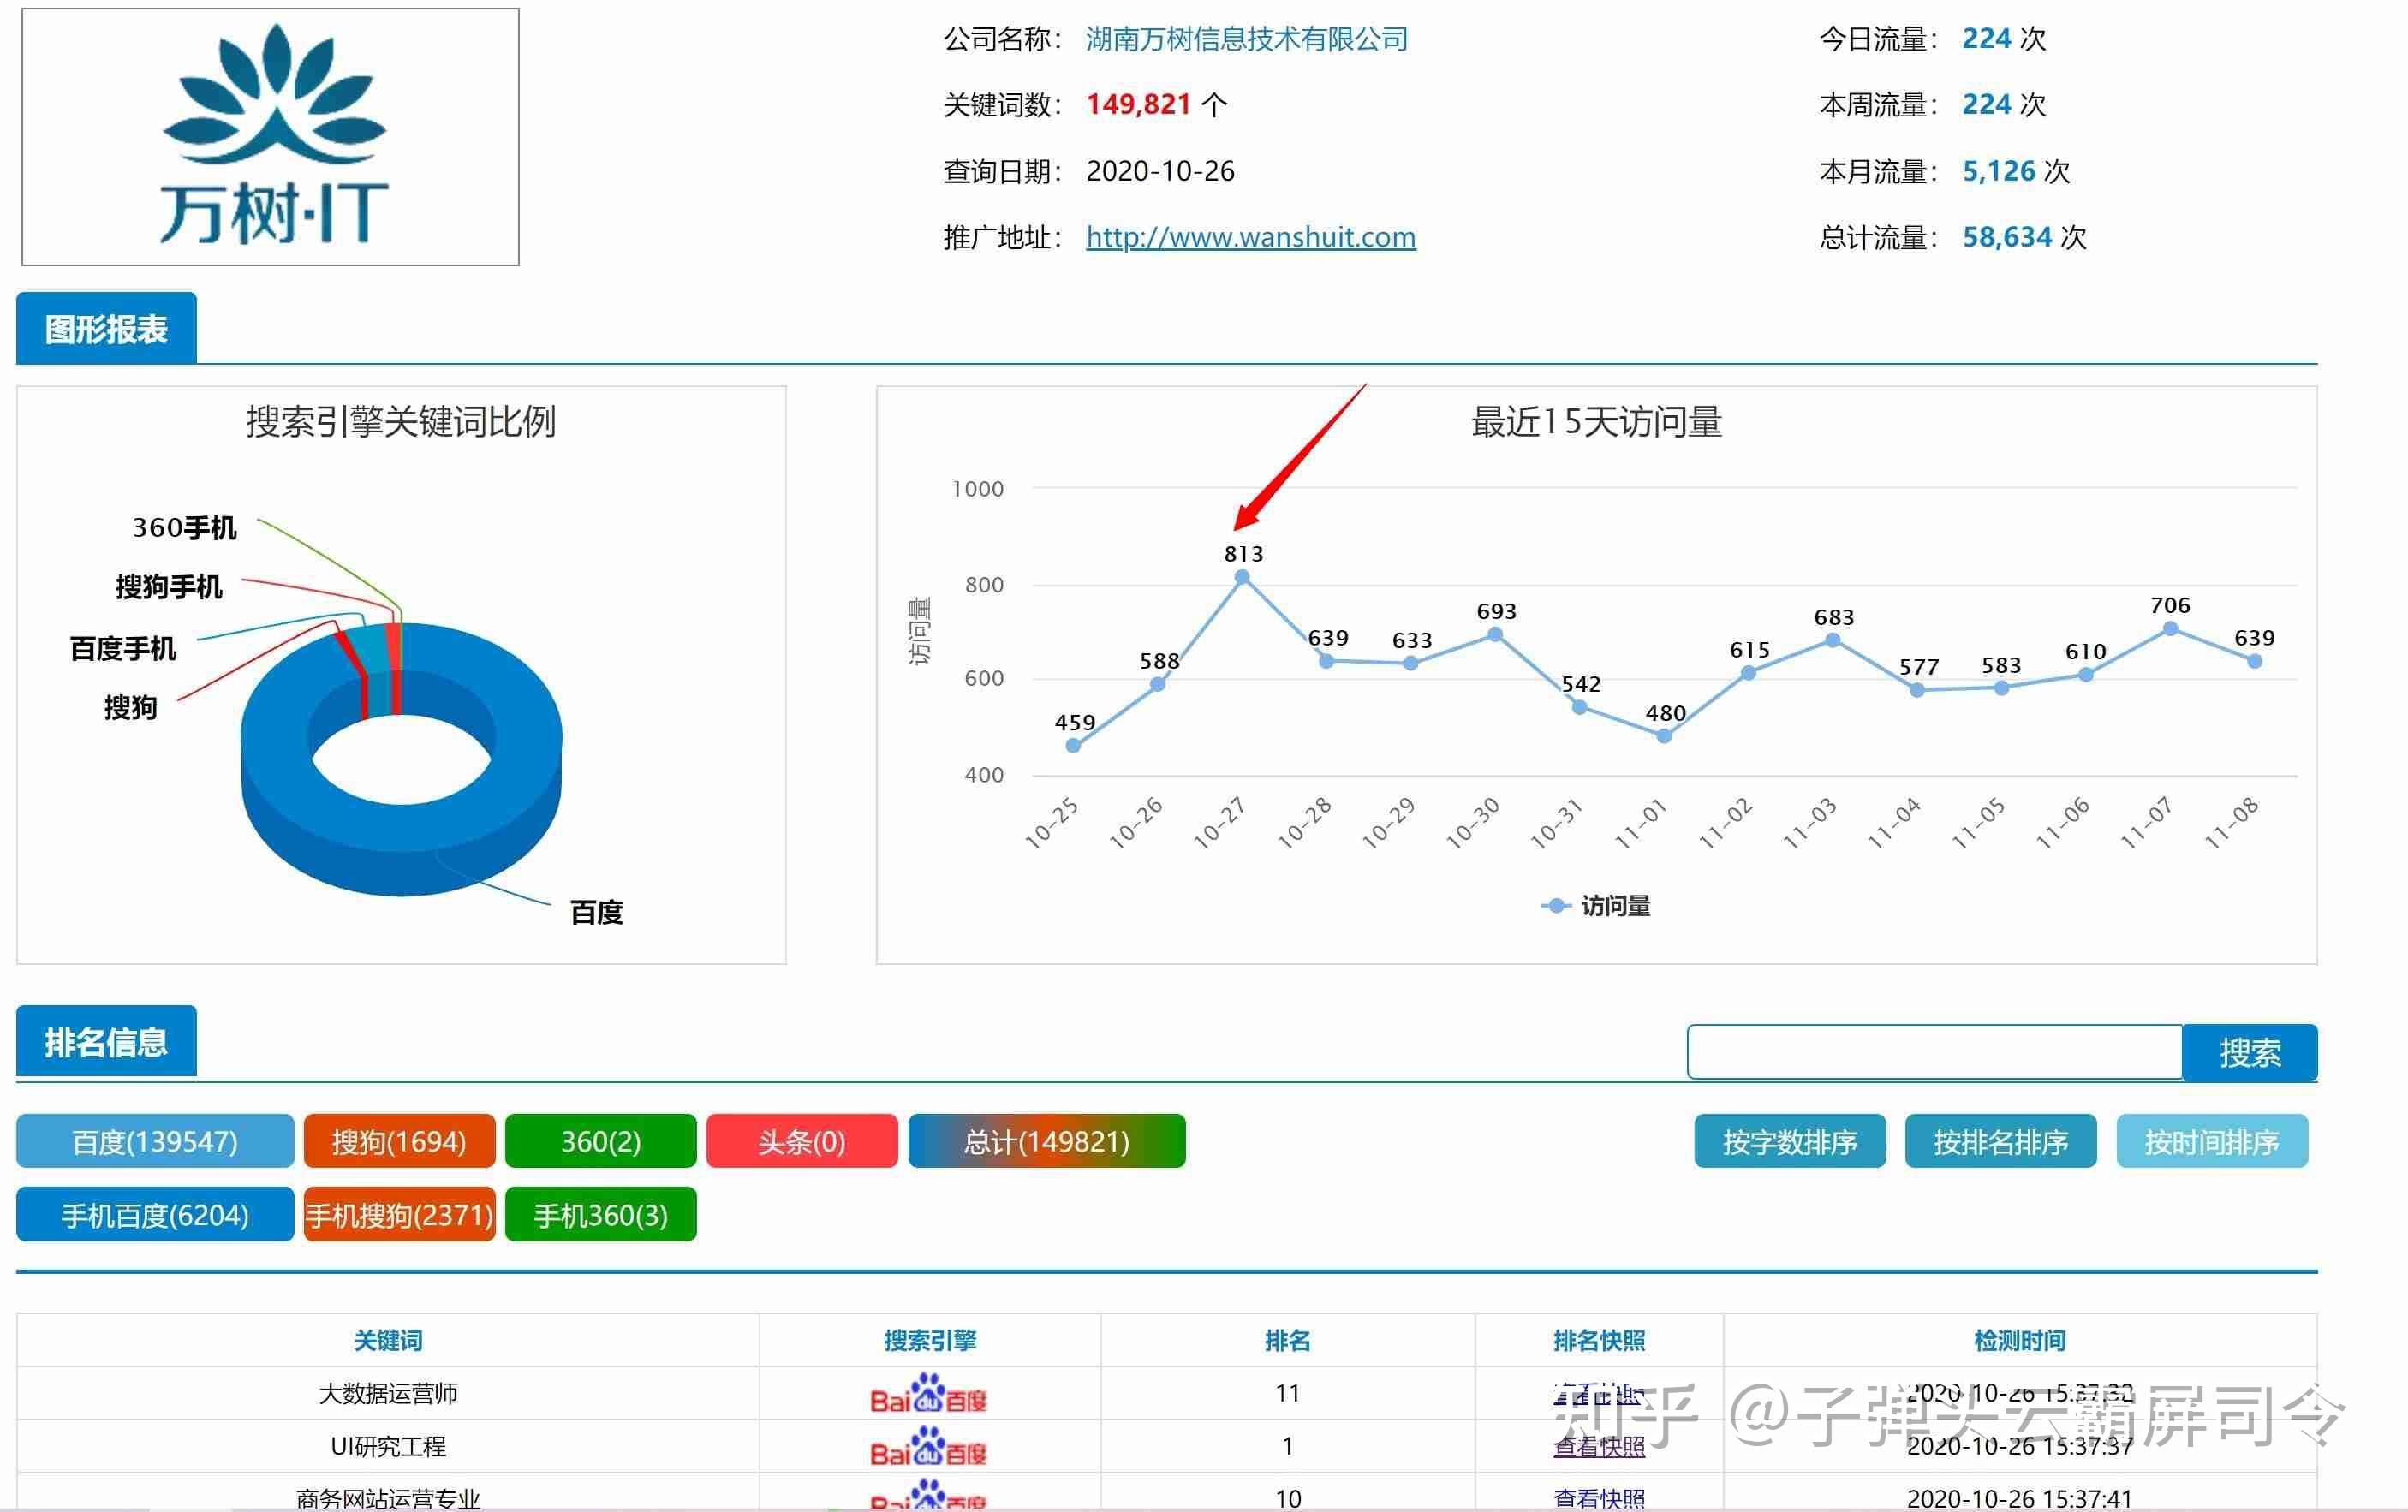Select the 手机百度(6204) filter

pos(155,1215)
